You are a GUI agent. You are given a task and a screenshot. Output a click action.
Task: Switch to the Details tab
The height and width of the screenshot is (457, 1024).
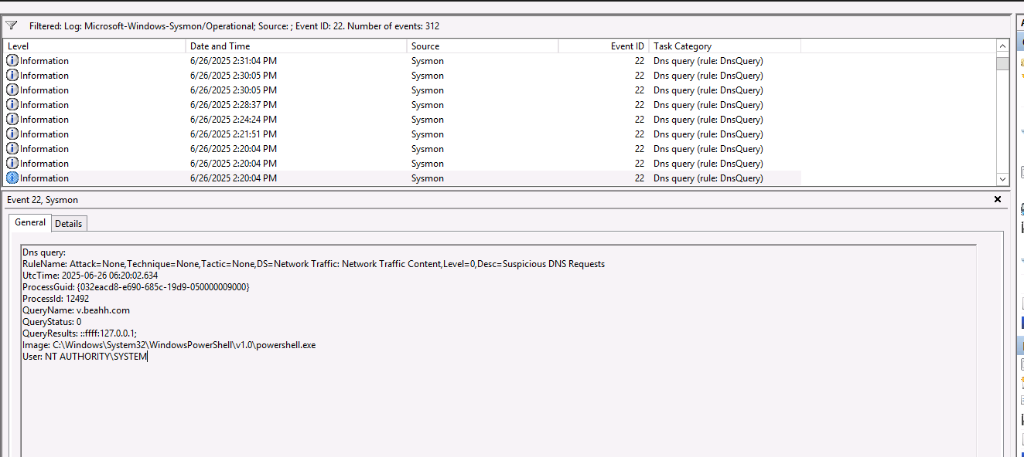pos(69,223)
